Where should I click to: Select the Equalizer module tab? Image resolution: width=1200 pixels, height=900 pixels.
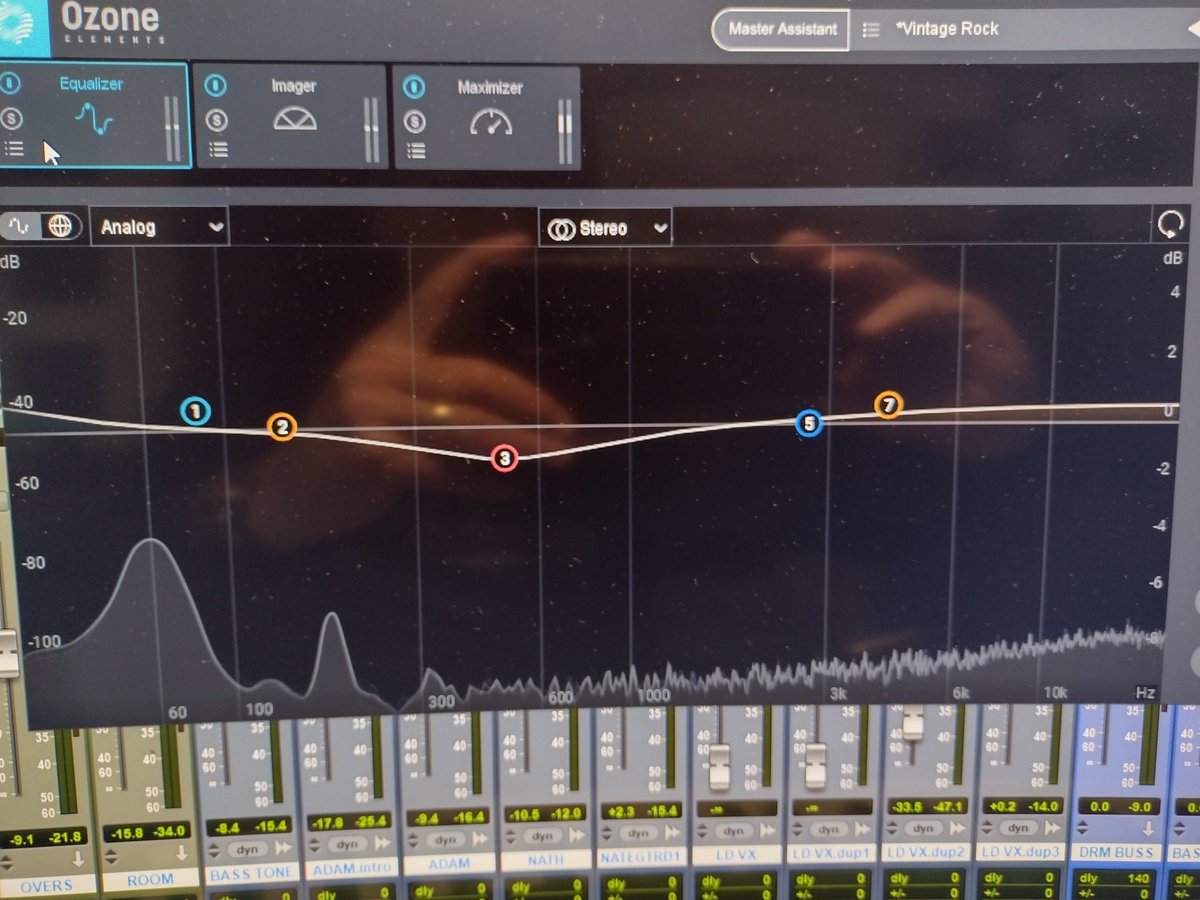[94, 114]
